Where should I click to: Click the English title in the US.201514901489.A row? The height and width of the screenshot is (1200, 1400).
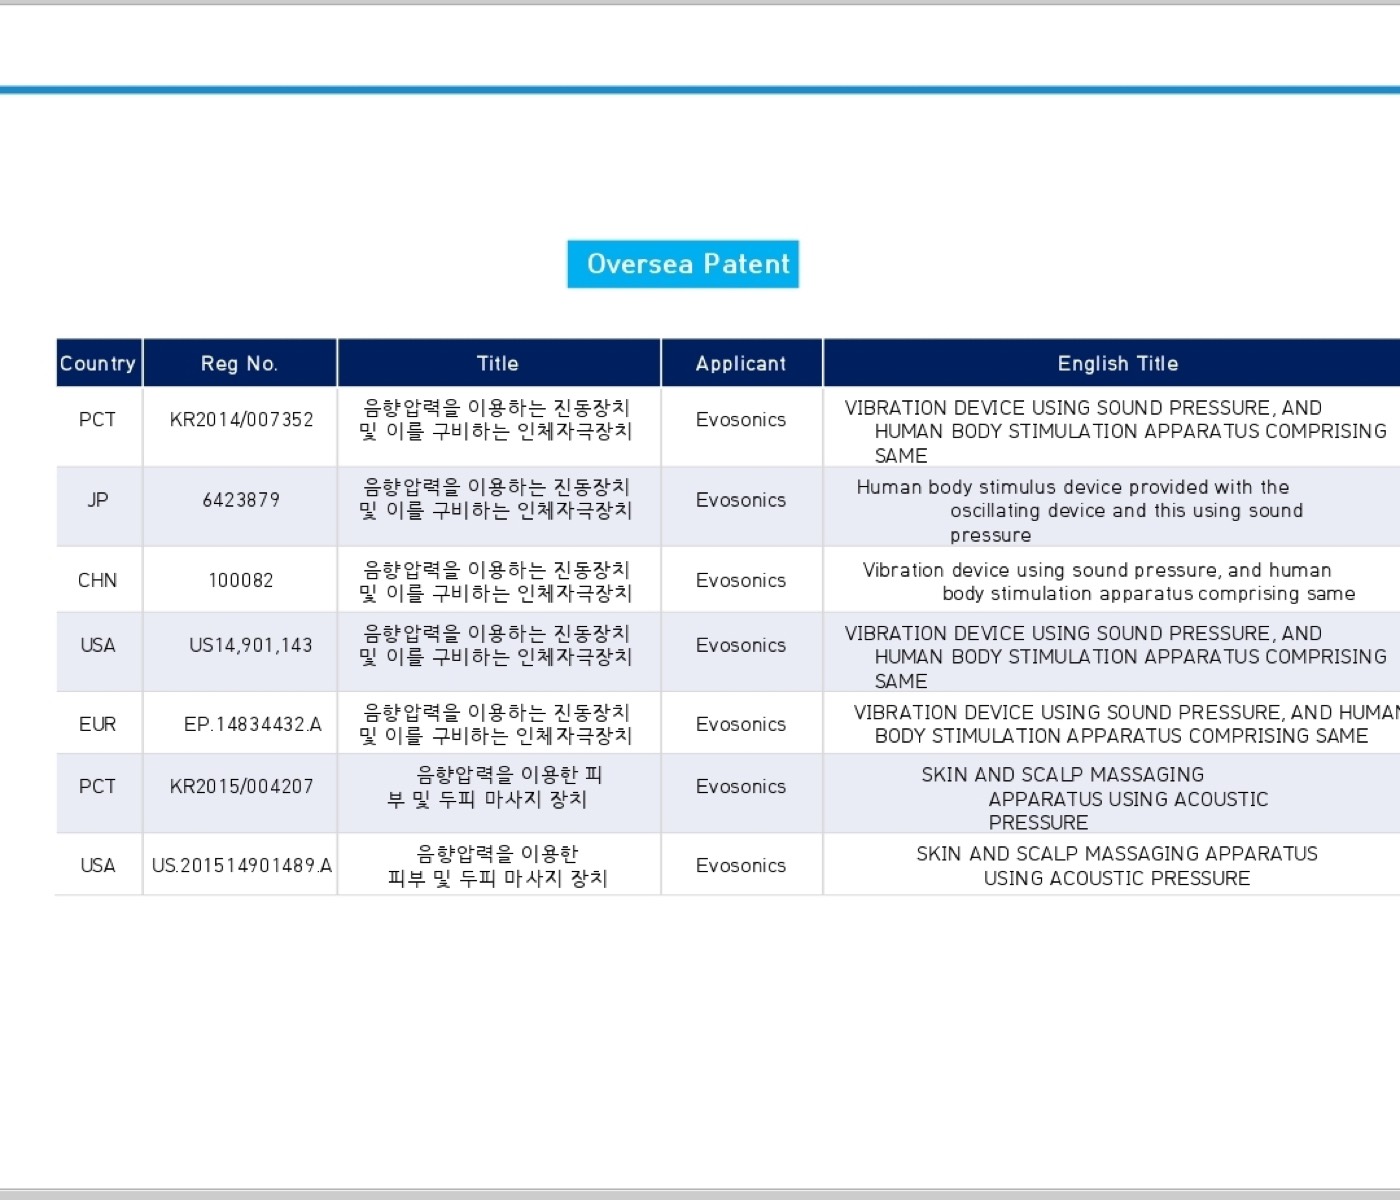click(x=1117, y=866)
